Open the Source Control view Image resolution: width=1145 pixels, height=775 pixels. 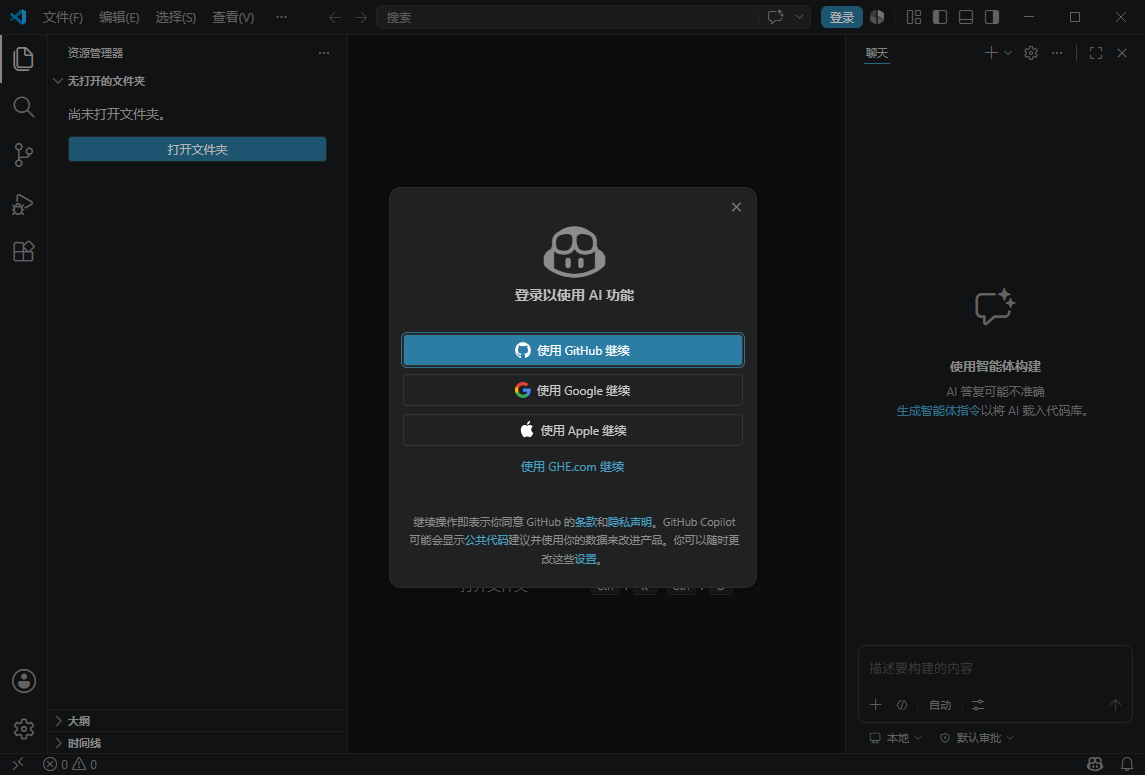coord(23,155)
